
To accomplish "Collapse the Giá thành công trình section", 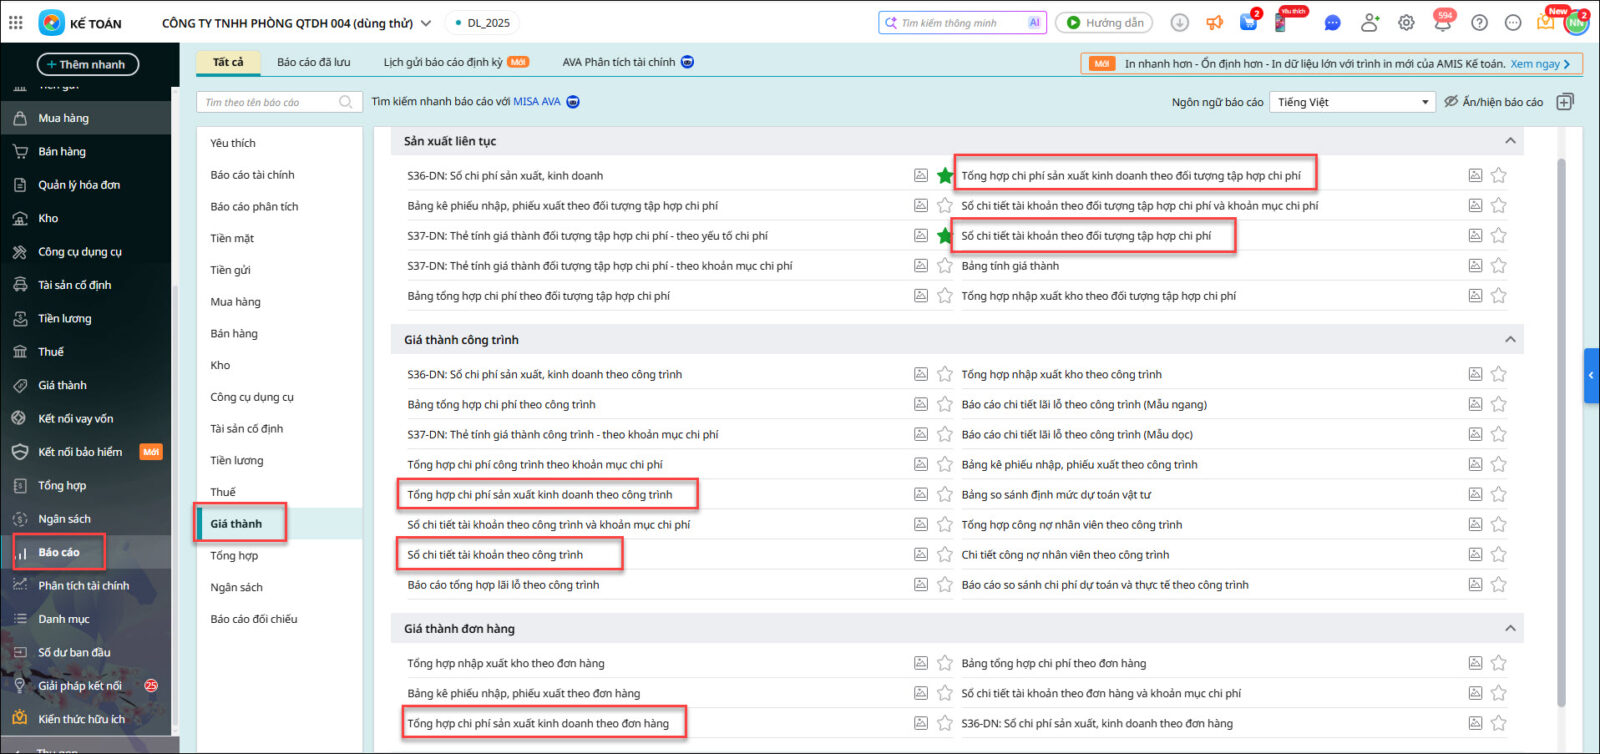I will [x=1510, y=340].
